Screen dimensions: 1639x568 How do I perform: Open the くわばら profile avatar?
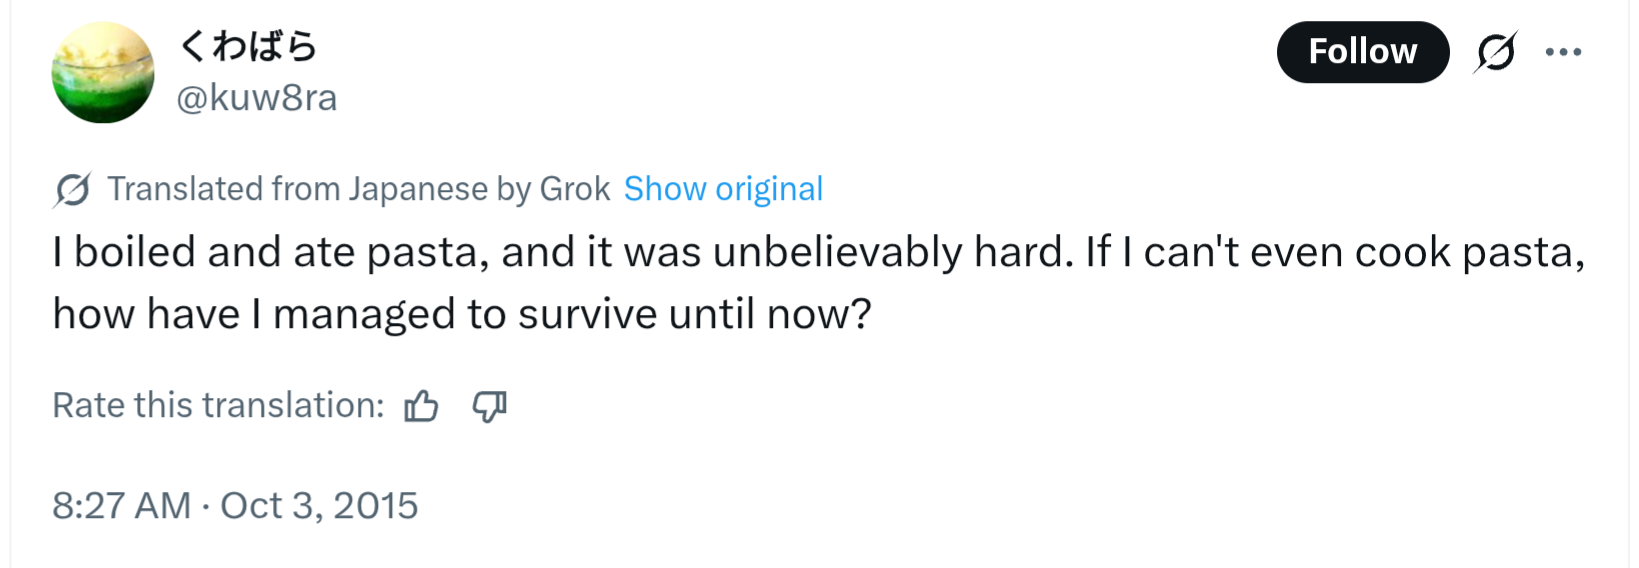[x=103, y=73]
